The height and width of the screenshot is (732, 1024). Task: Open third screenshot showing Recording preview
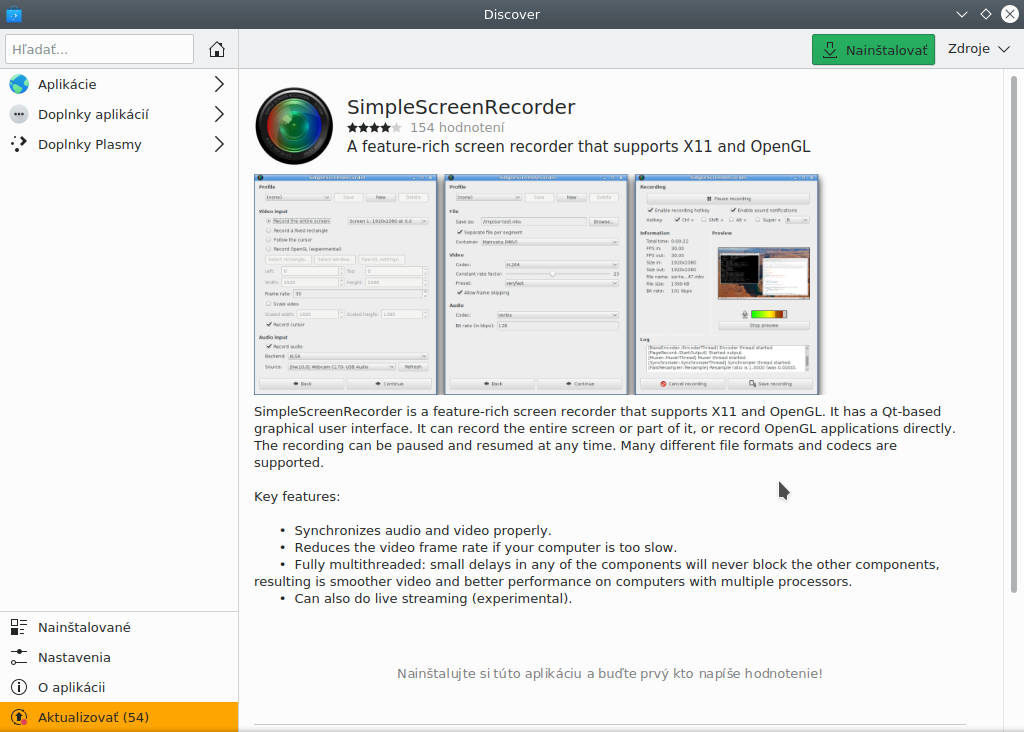click(x=726, y=284)
